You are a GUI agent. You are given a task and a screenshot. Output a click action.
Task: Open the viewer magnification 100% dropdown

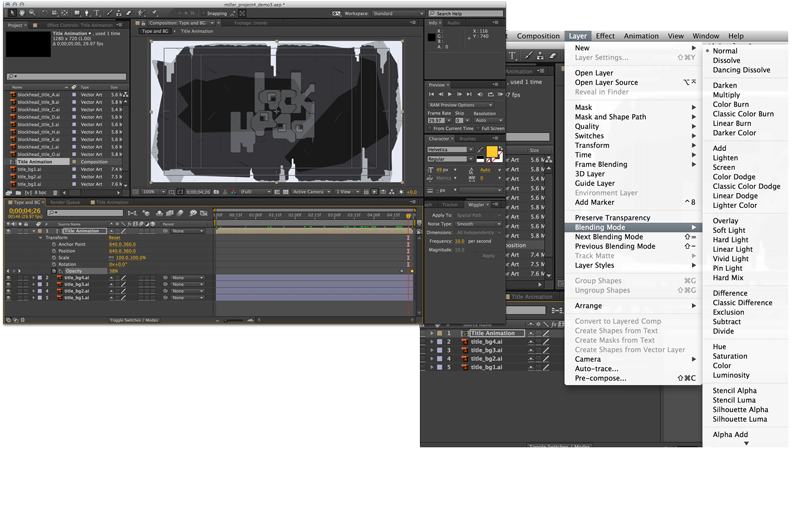[153, 192]
